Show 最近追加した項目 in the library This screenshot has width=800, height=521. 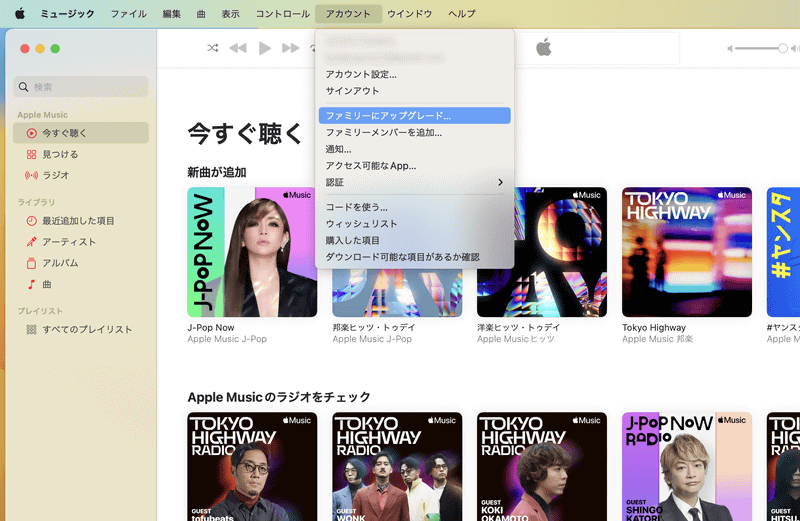(81, 221)
